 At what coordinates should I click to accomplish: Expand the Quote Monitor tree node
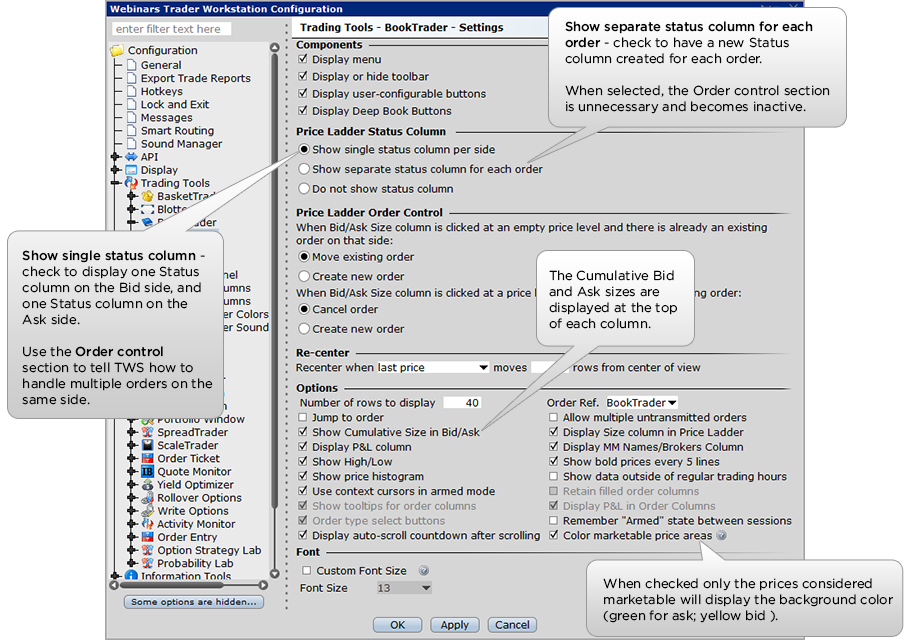pyautogui.click(x=132, y=472)
